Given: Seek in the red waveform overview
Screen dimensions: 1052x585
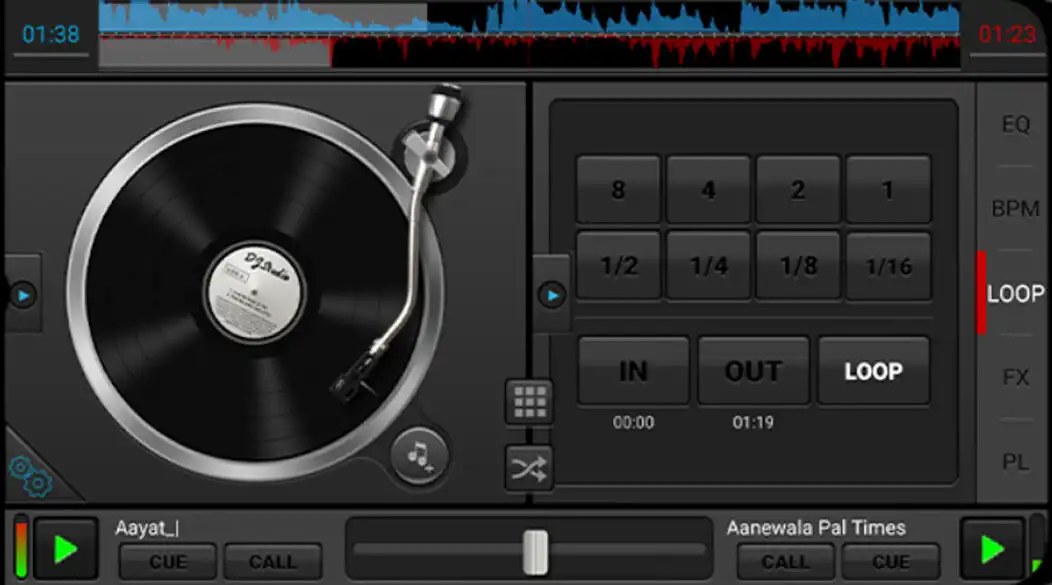Looking at the screenshot, I should [x=529, y=51].
